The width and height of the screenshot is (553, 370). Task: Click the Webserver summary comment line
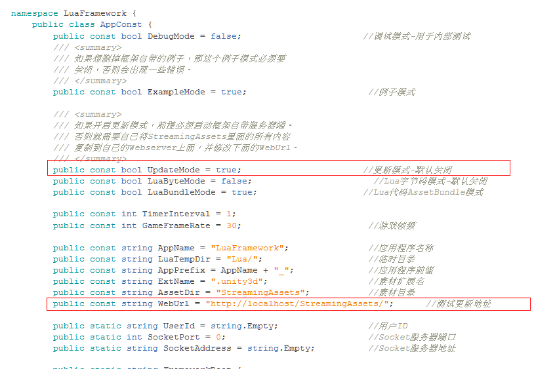(x=175, y=147)
